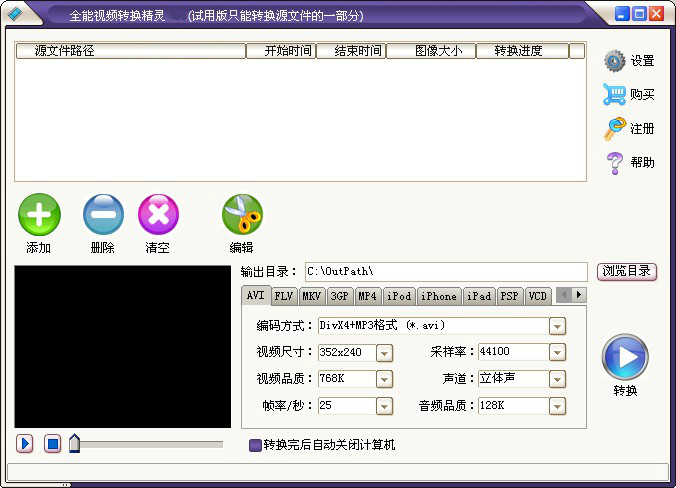Toggle auto shutdown after conversion checkbox
The width and height of the screenshot is (676, 488).
(x=255, y=445)
